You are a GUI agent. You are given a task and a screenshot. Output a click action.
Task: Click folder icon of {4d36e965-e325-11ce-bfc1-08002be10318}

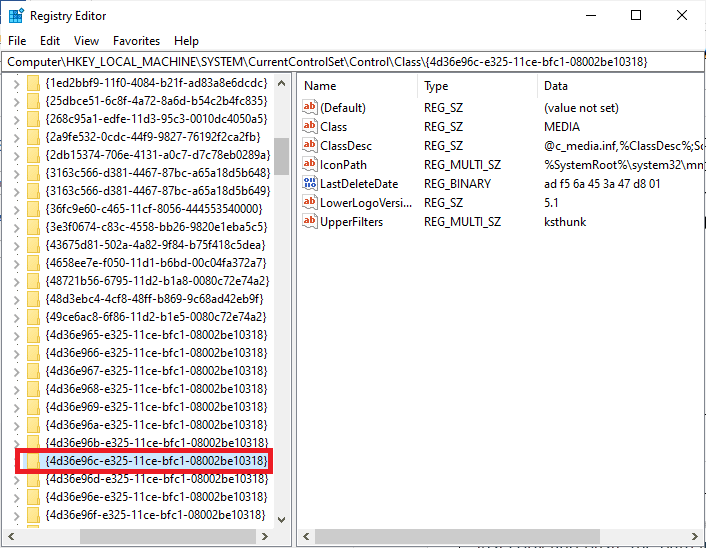(x=33, y=335)
